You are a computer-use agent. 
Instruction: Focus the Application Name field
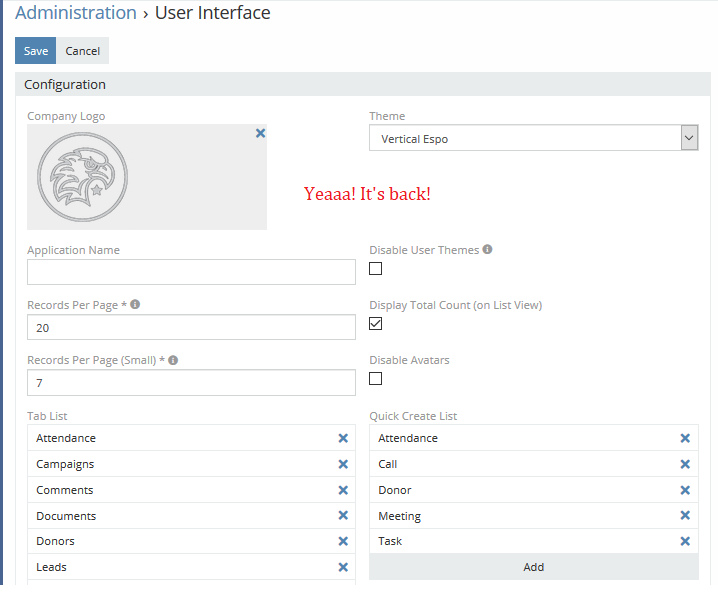(191, 272)
